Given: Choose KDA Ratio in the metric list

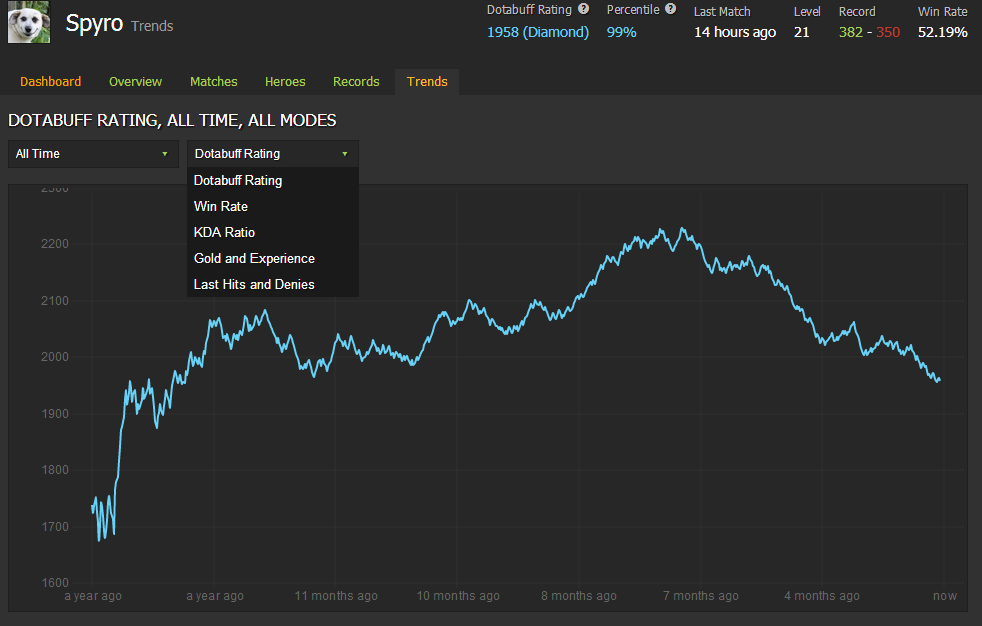Looking at the screenshot, I should [224, 233].
